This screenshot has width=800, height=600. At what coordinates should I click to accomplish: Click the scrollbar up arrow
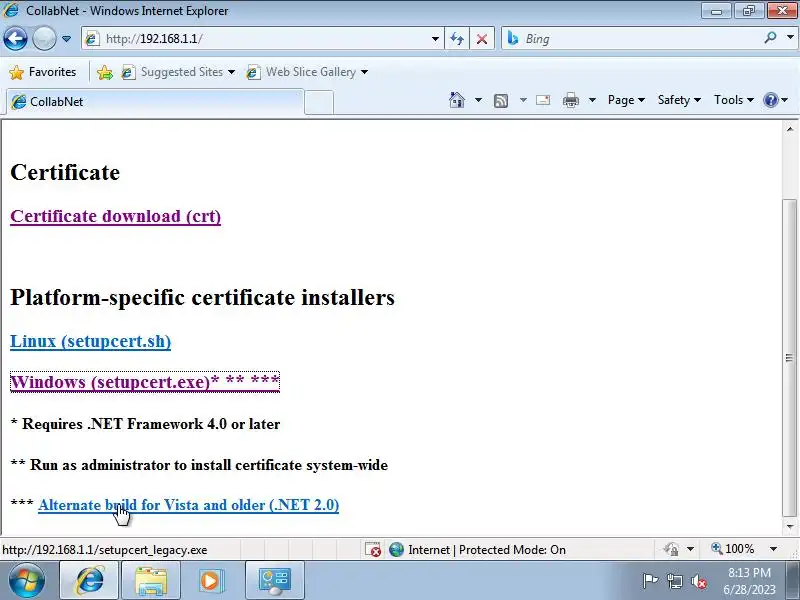[x=790, y=129]
